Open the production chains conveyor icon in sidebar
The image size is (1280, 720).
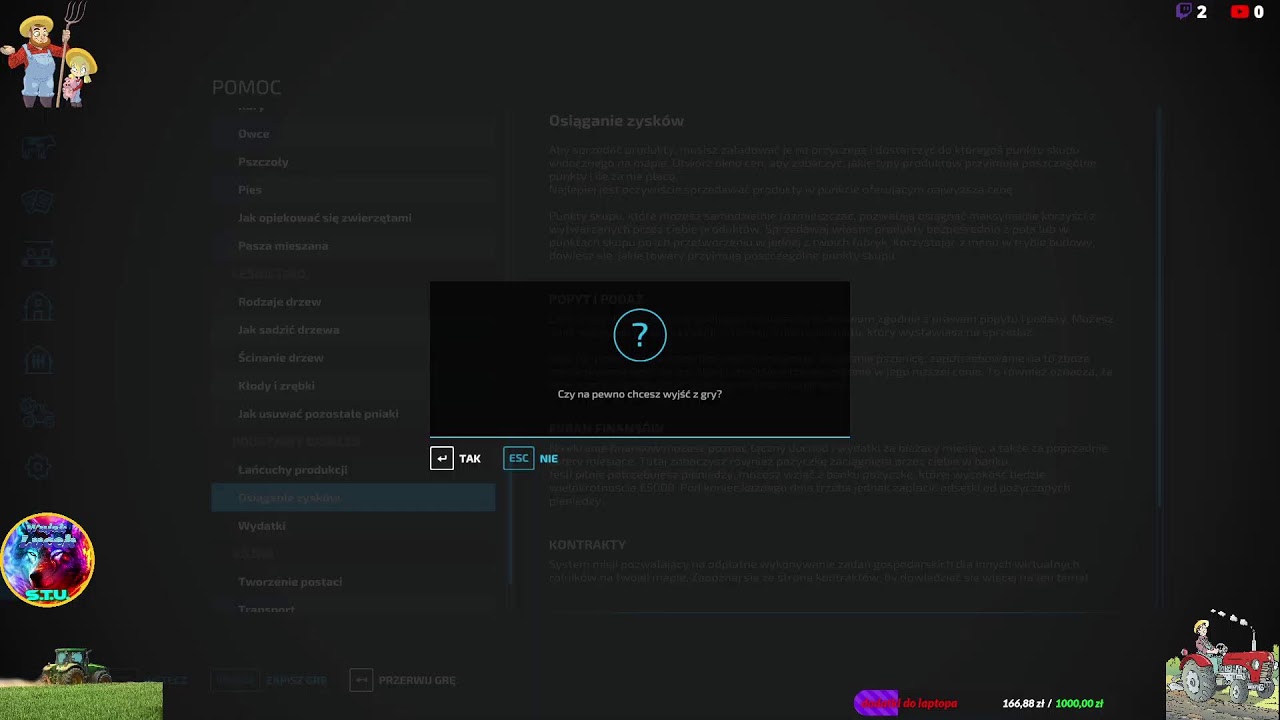point(38,254)
